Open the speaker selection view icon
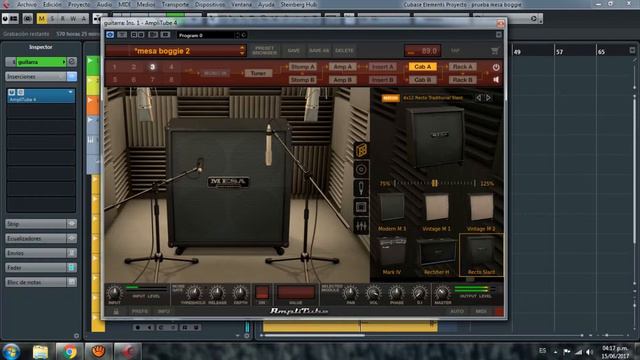640x360 pixels. pyautogui.click(x=361, y=169)
